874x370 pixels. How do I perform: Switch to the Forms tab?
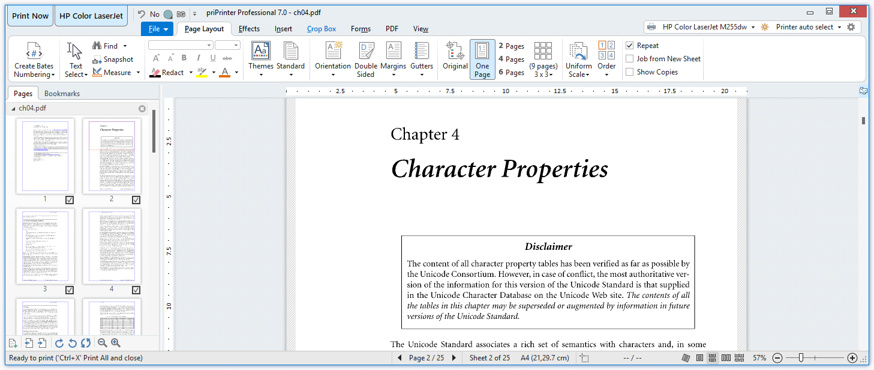point(361,29)
